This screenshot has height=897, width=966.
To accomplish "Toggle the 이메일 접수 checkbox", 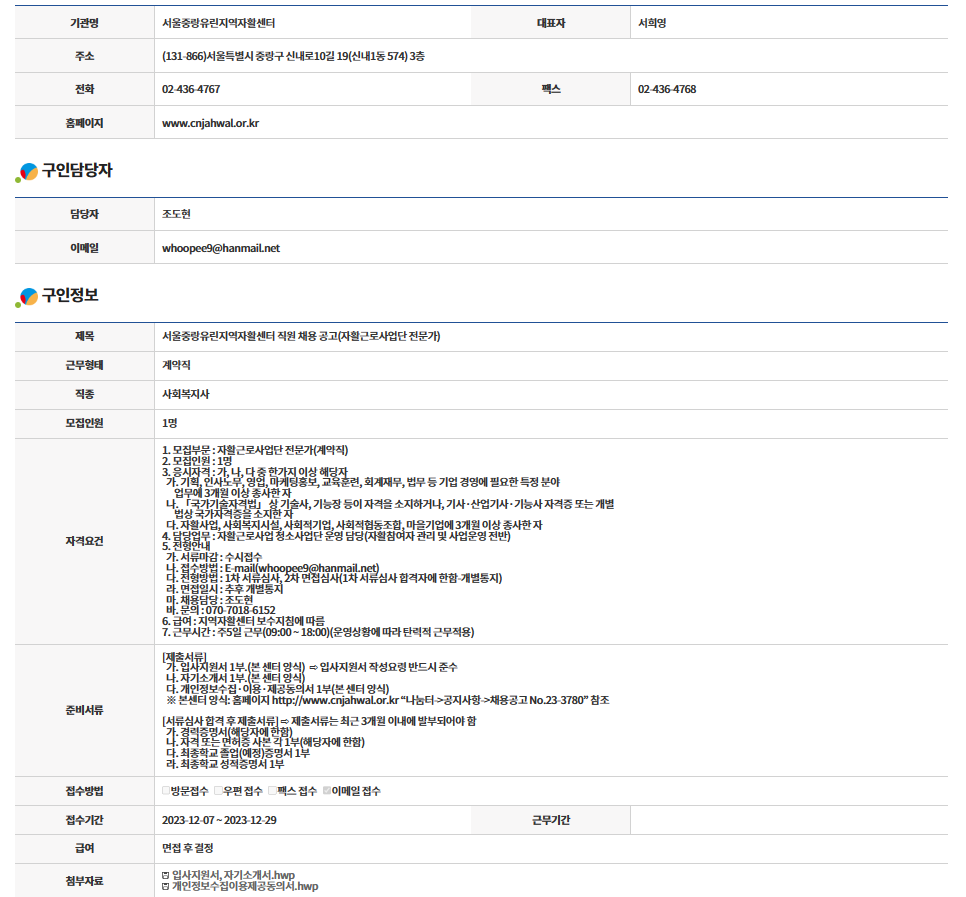I will [327, 791].
